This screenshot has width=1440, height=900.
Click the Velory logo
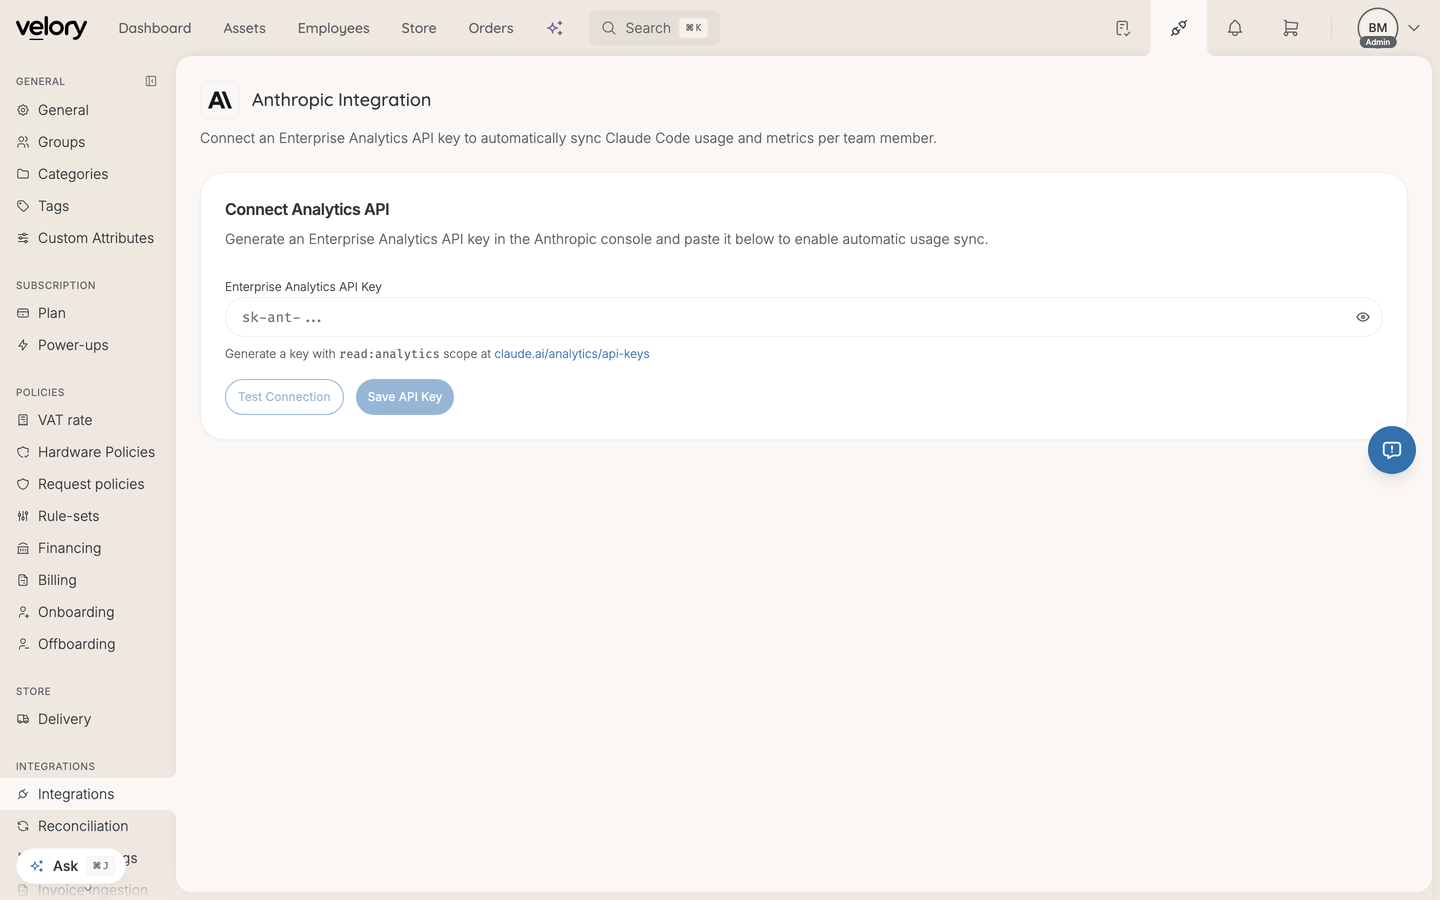pyautogui.click(x=51, y=28)
